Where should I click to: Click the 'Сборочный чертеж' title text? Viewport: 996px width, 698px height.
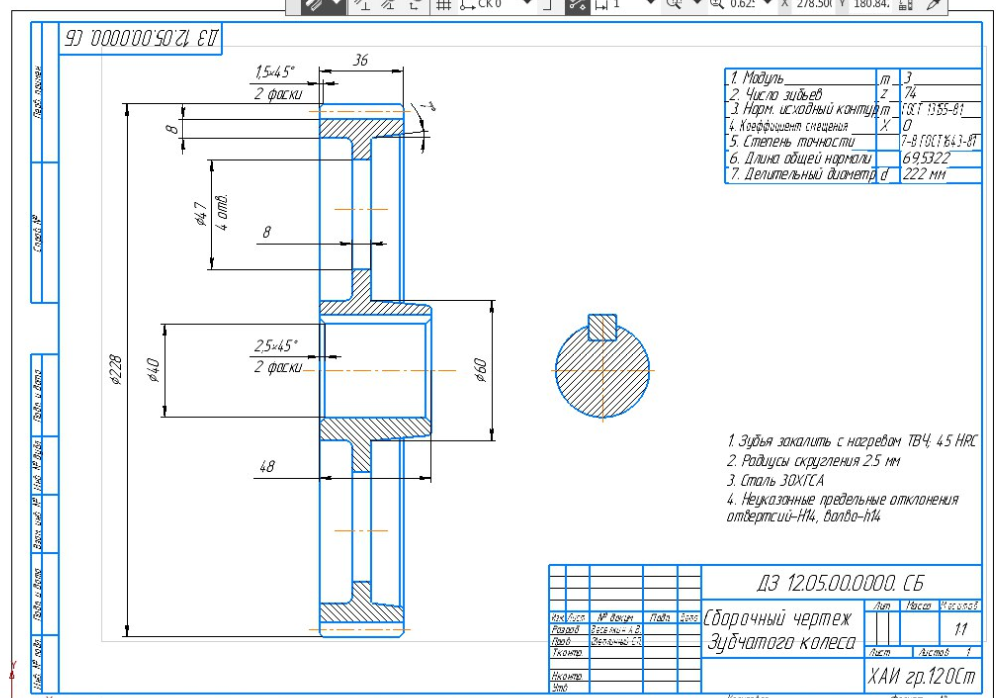[777, 618]
